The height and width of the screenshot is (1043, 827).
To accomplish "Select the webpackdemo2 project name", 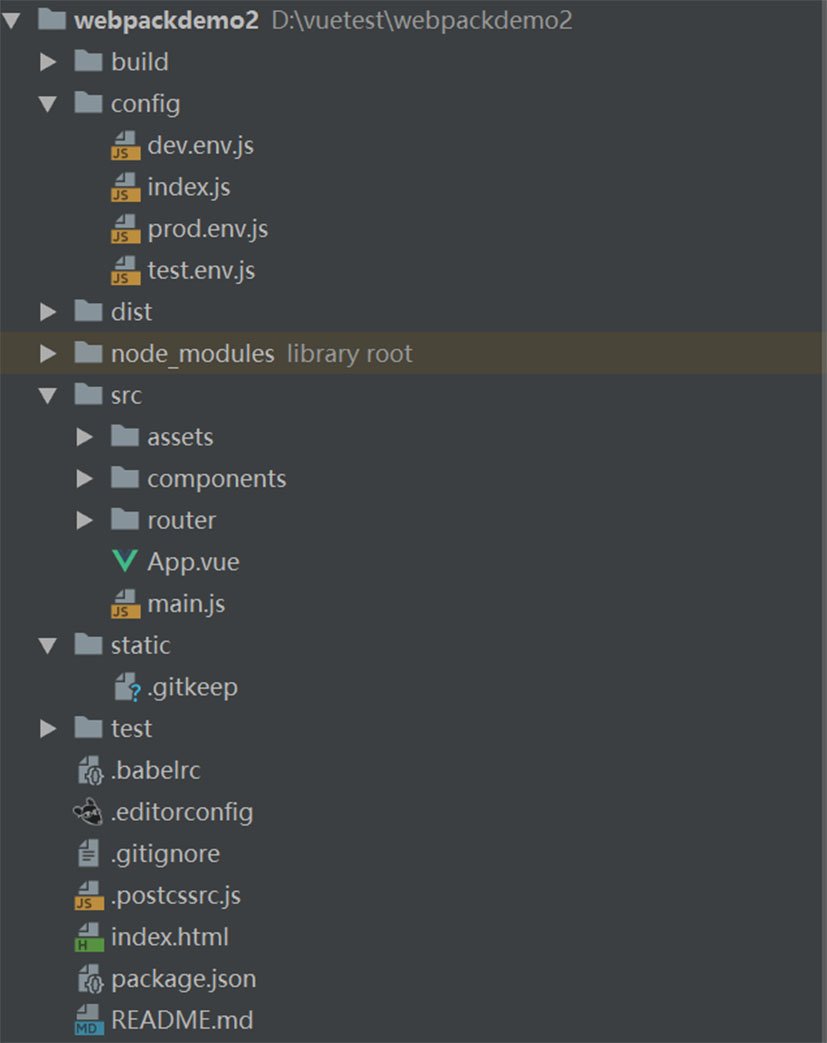I will coord(166,20).
